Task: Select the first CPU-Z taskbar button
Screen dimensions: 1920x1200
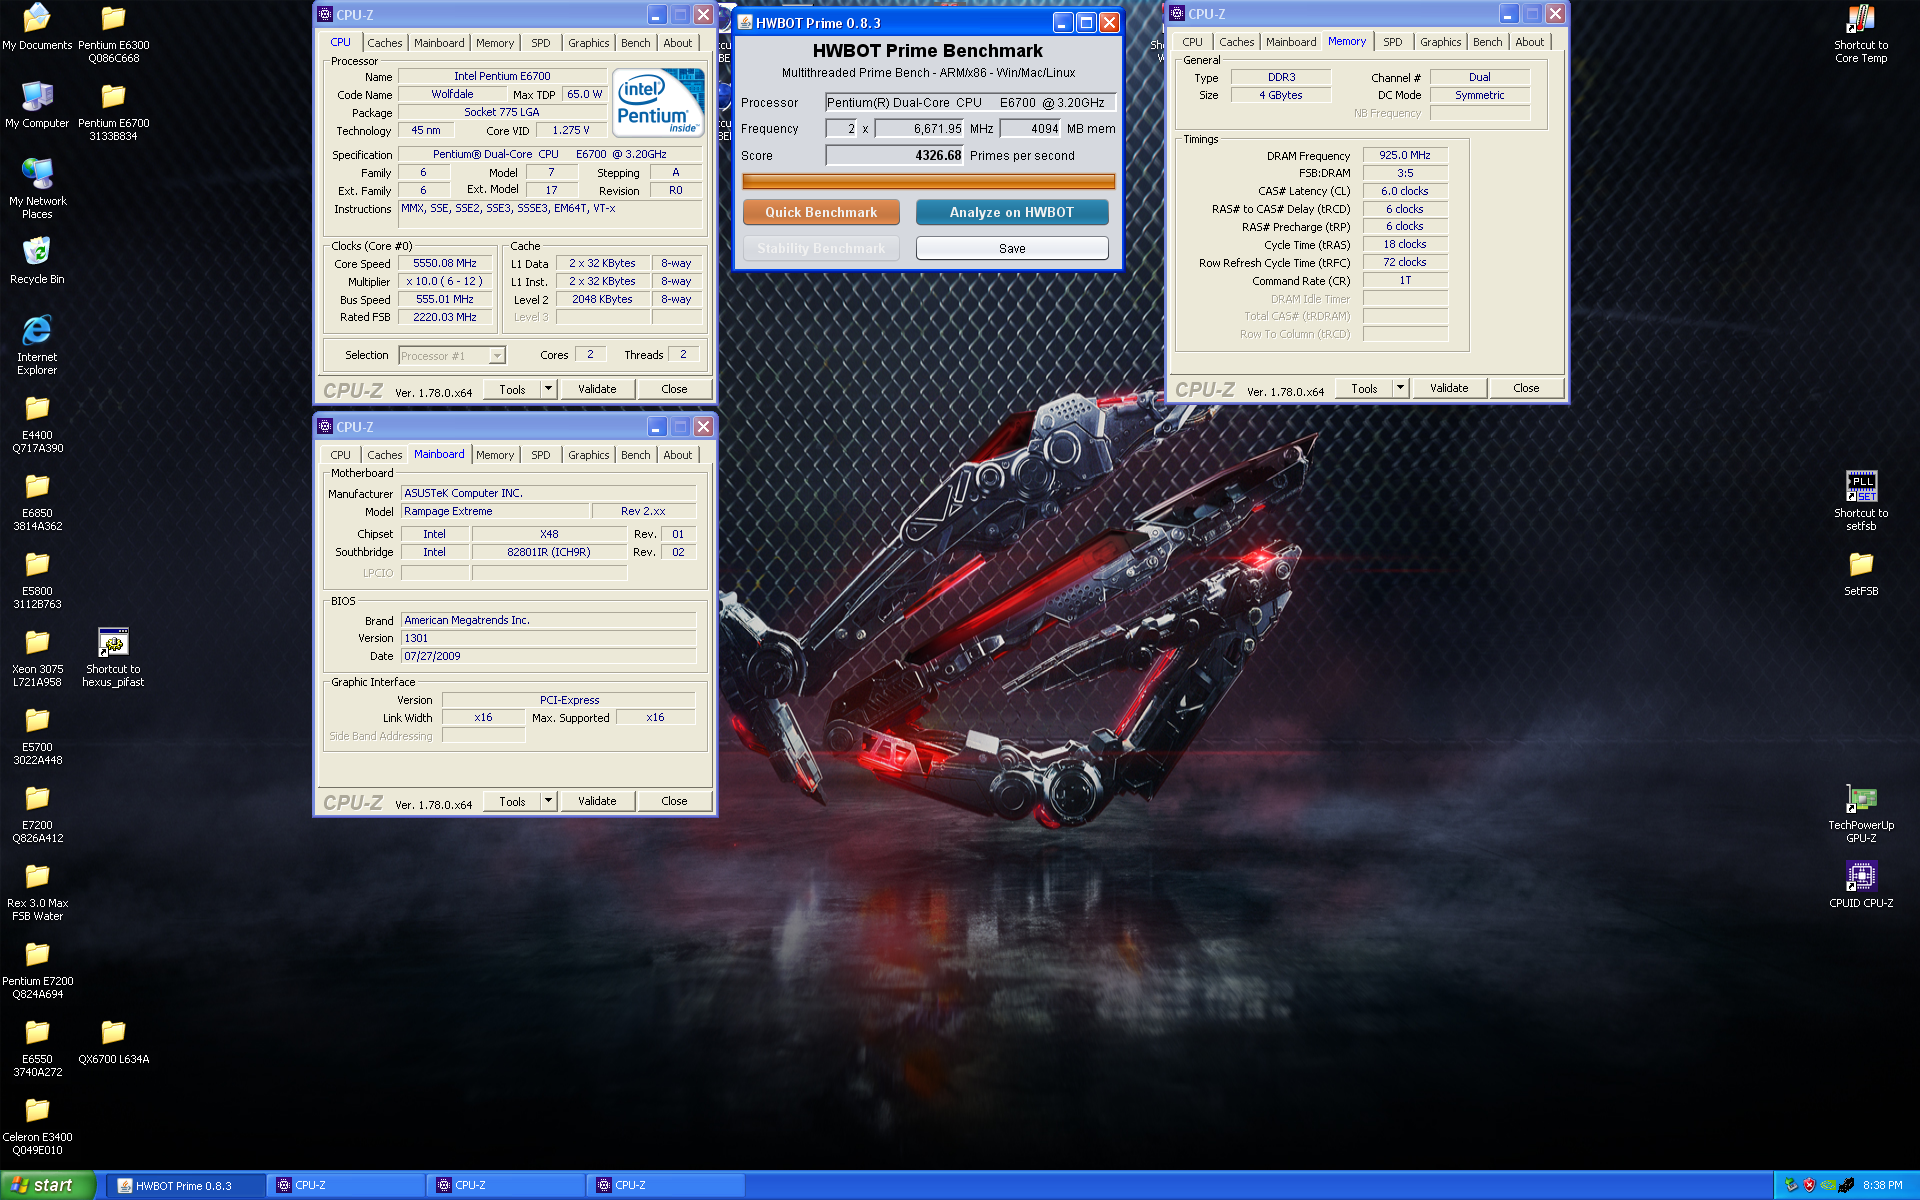Action: [x=346, y=1185]
